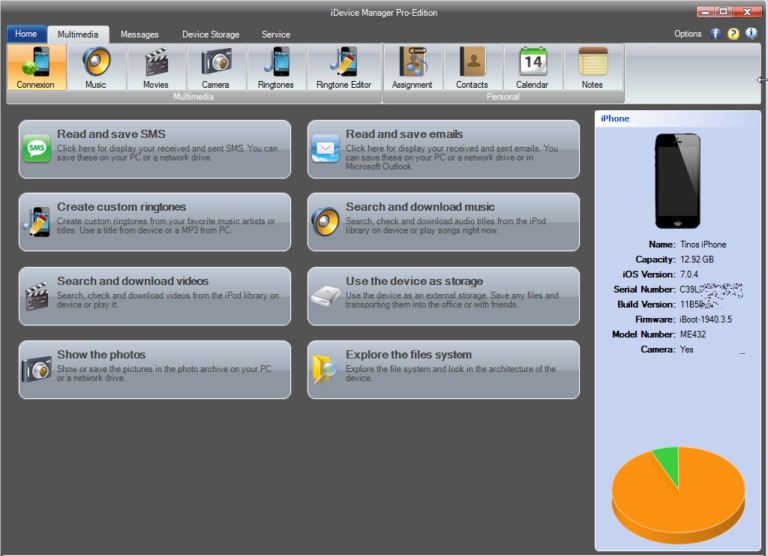Open the Music ribbon icon
Screen dimensions: 768x556
click(x=96, y=67)
